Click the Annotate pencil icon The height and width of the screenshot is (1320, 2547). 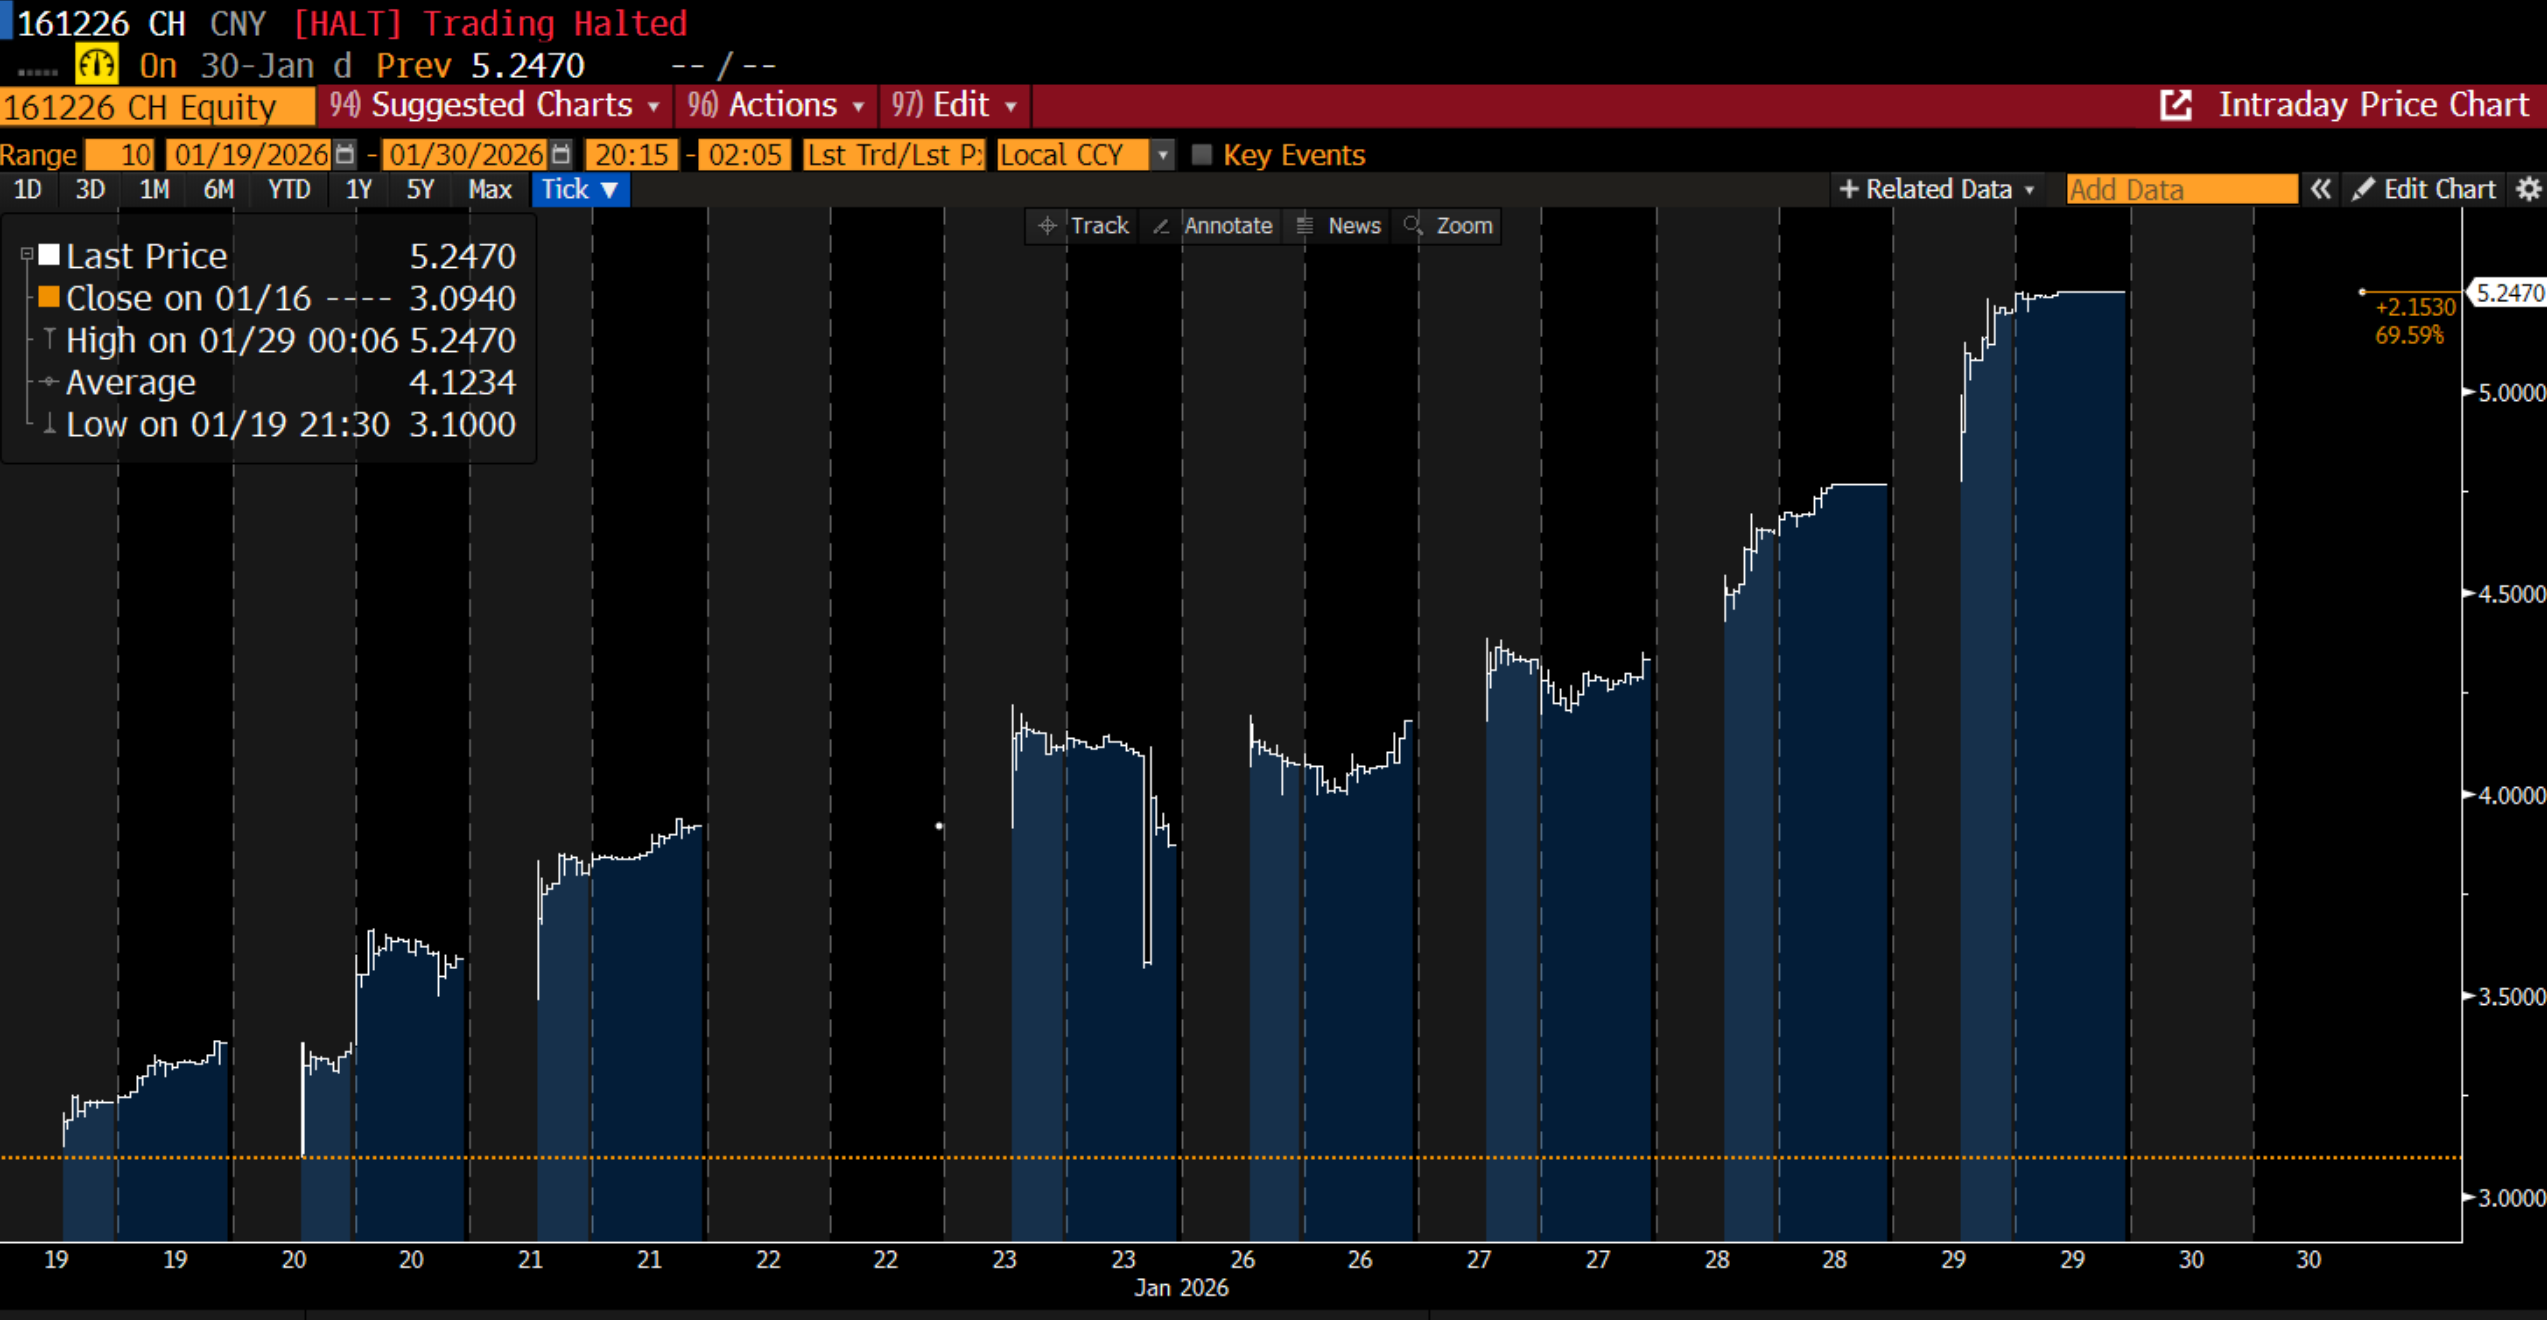point(1161,226)
